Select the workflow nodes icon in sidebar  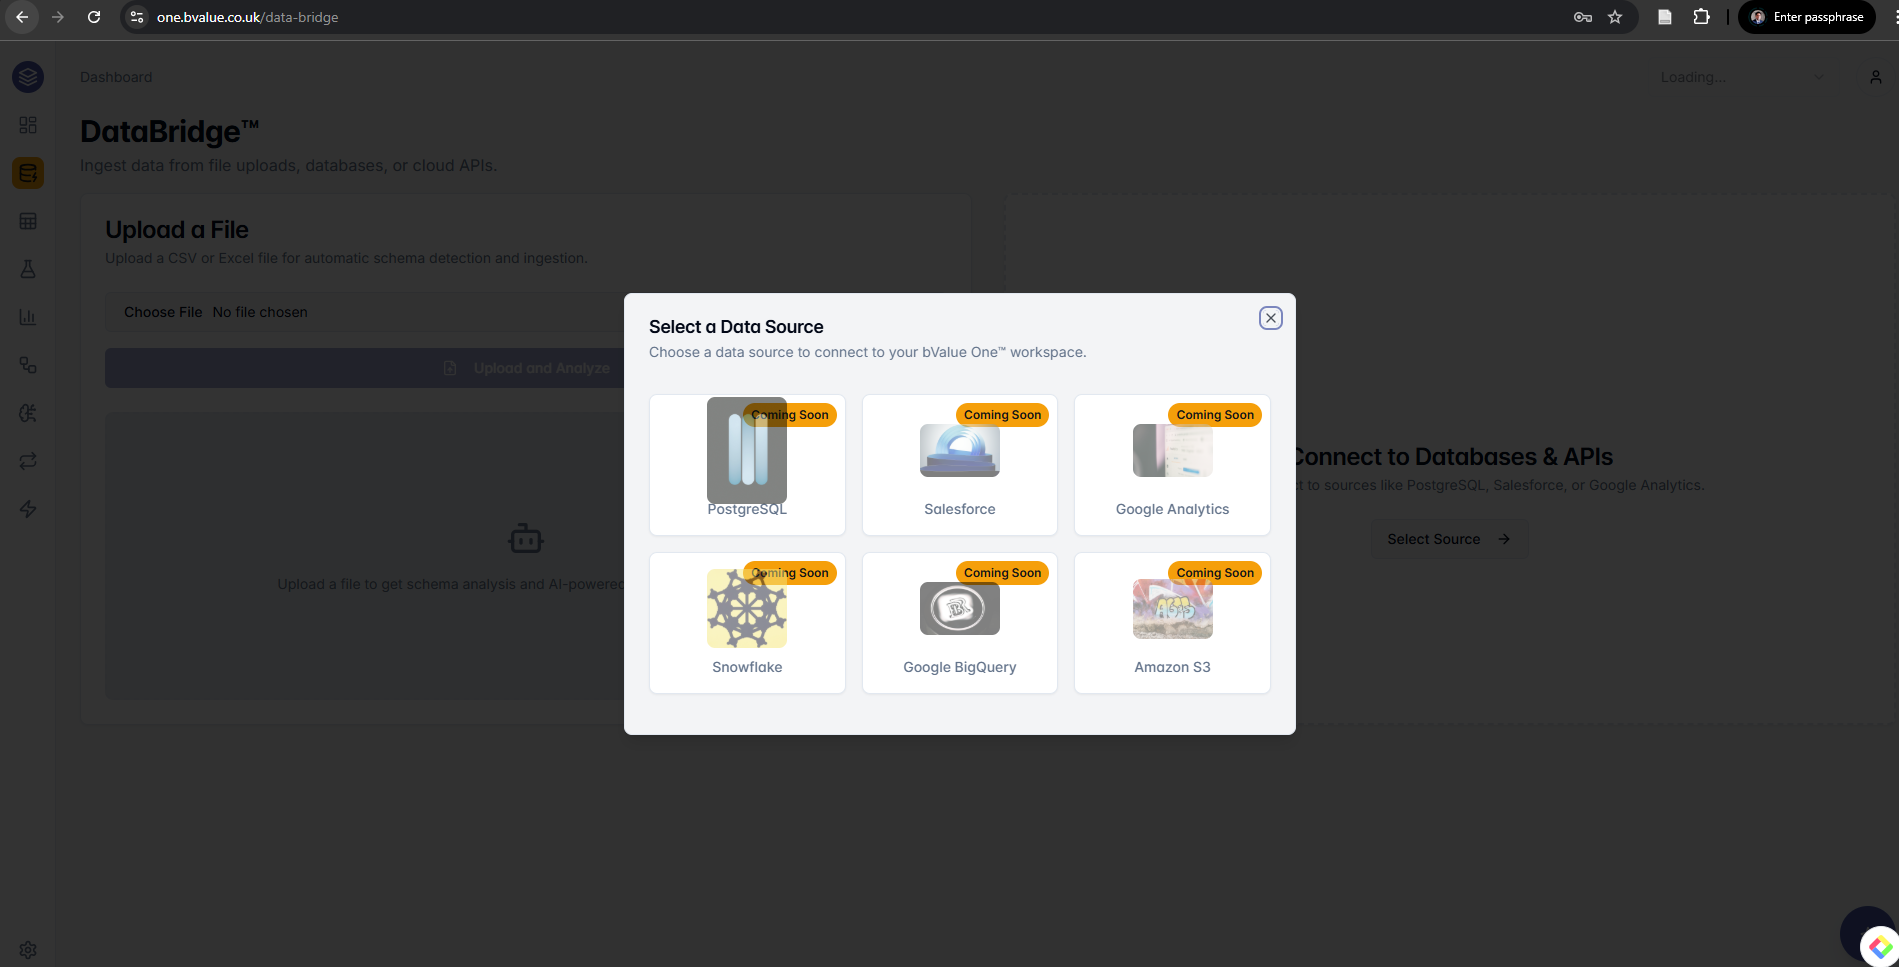27,364
